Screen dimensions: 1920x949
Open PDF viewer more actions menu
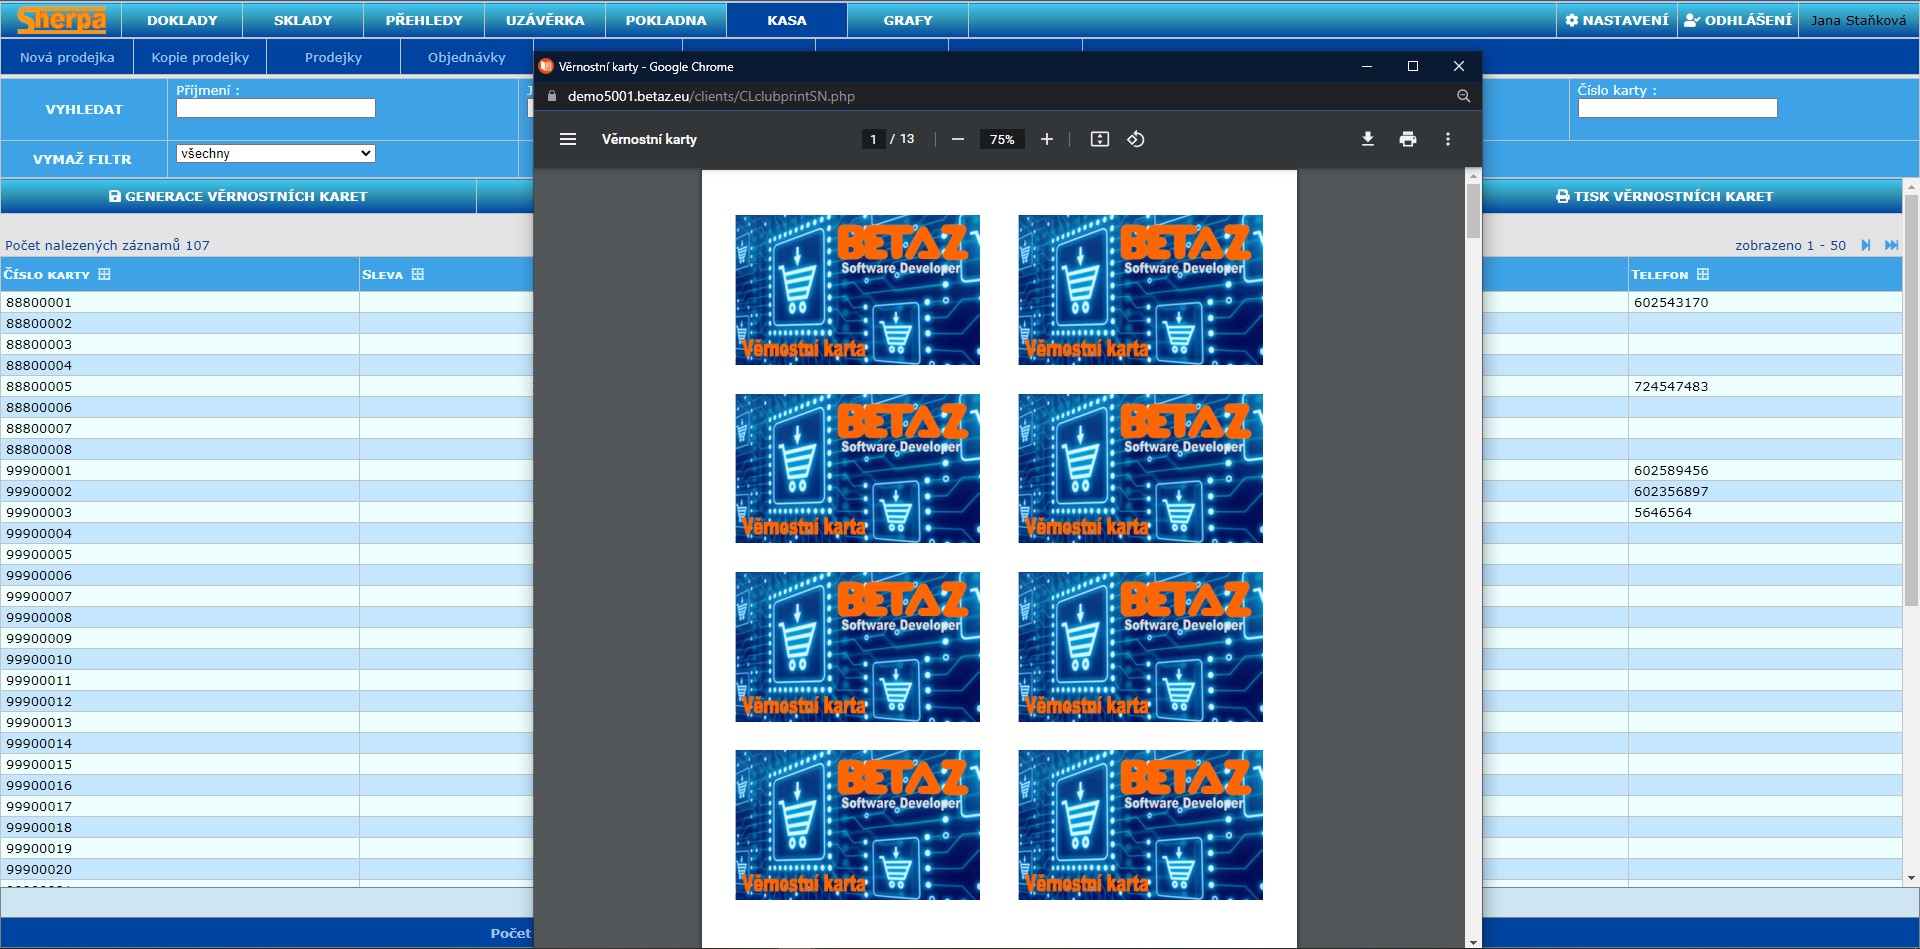[1447, 139]
